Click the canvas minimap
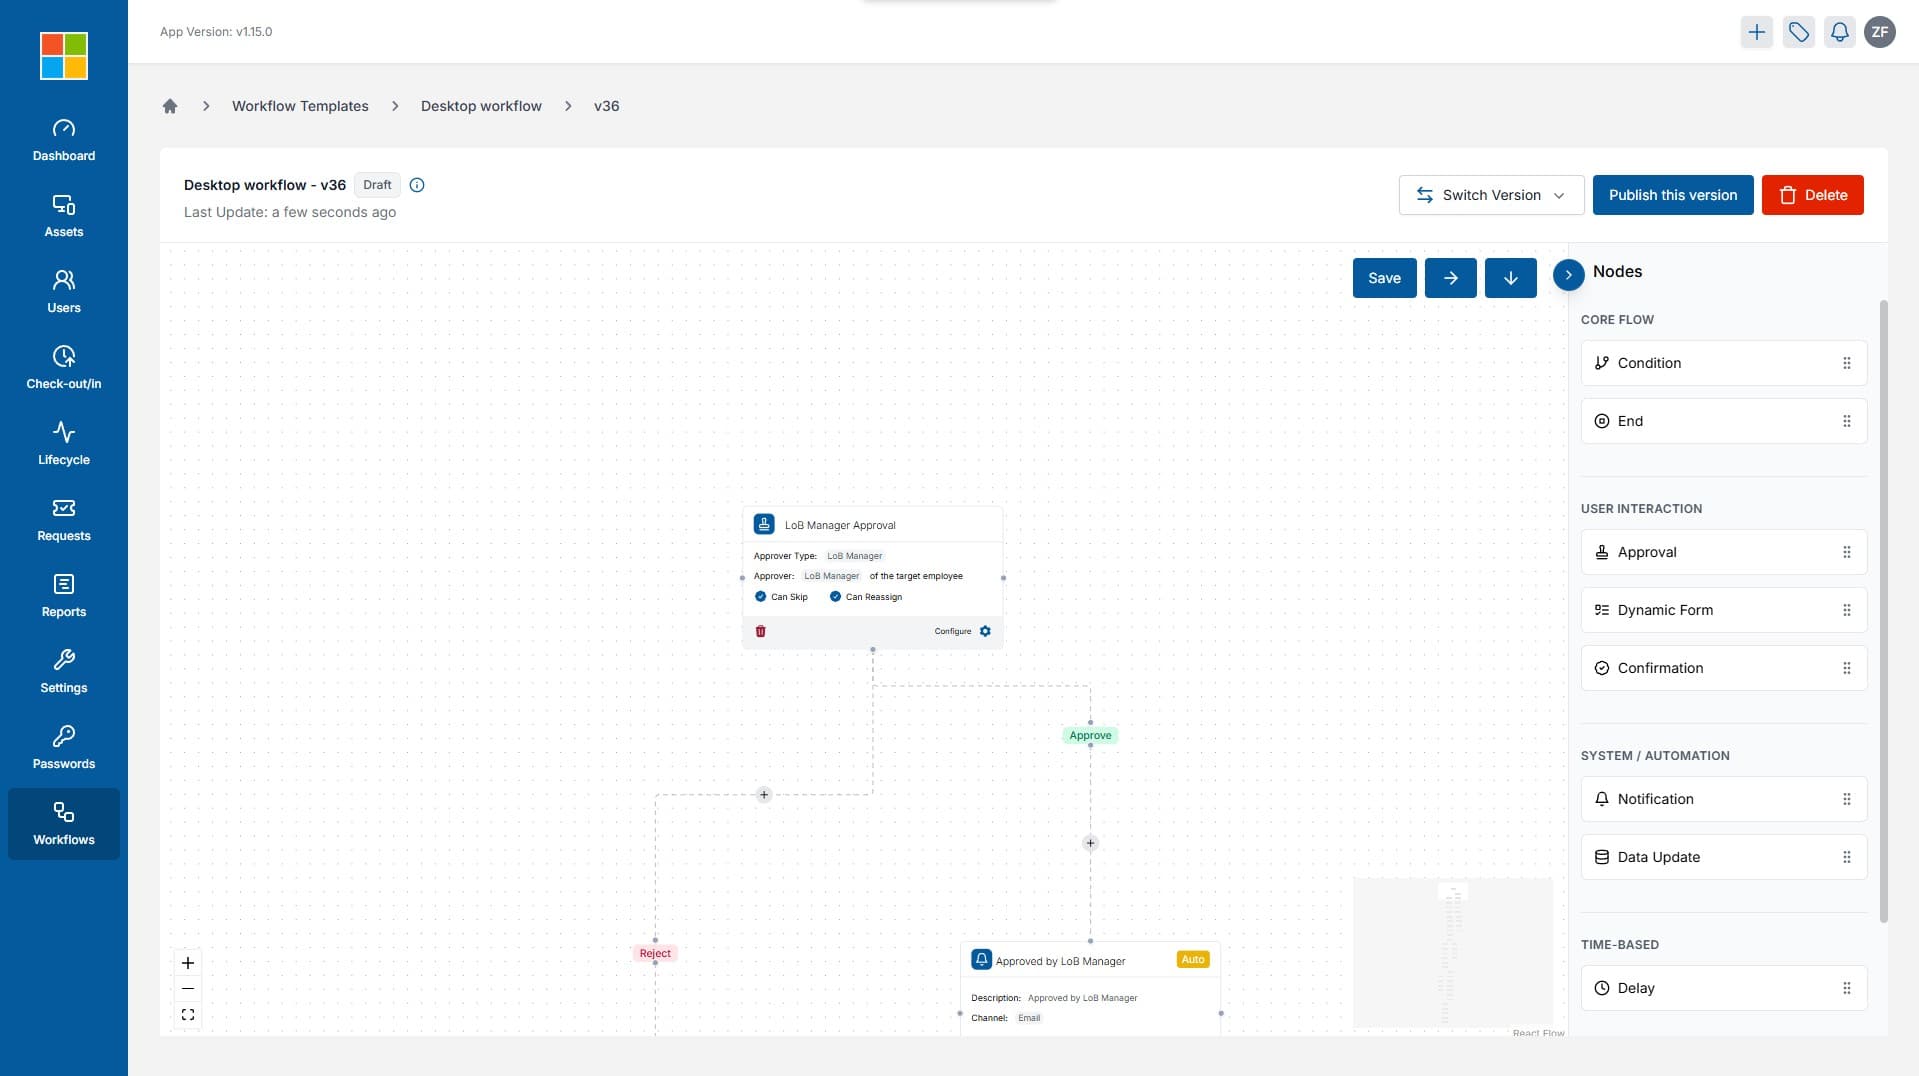The height and width of the screenshot is (1076, 1919). point(1452,953)
